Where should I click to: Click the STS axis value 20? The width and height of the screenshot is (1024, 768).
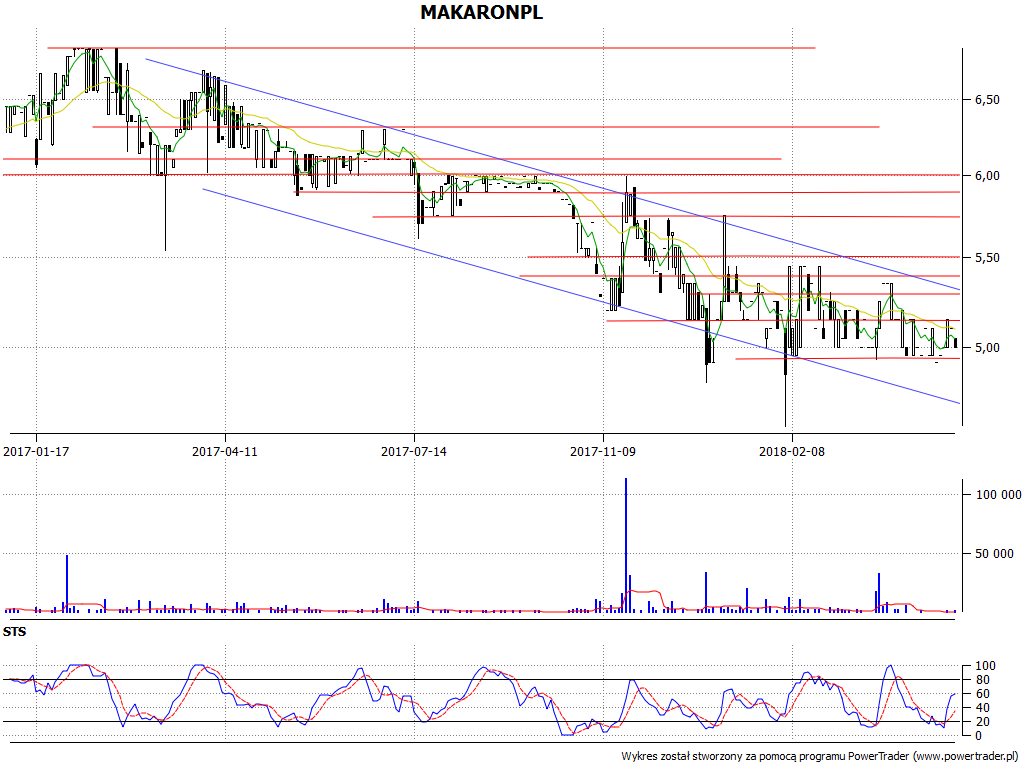click(x=982, y=722)
